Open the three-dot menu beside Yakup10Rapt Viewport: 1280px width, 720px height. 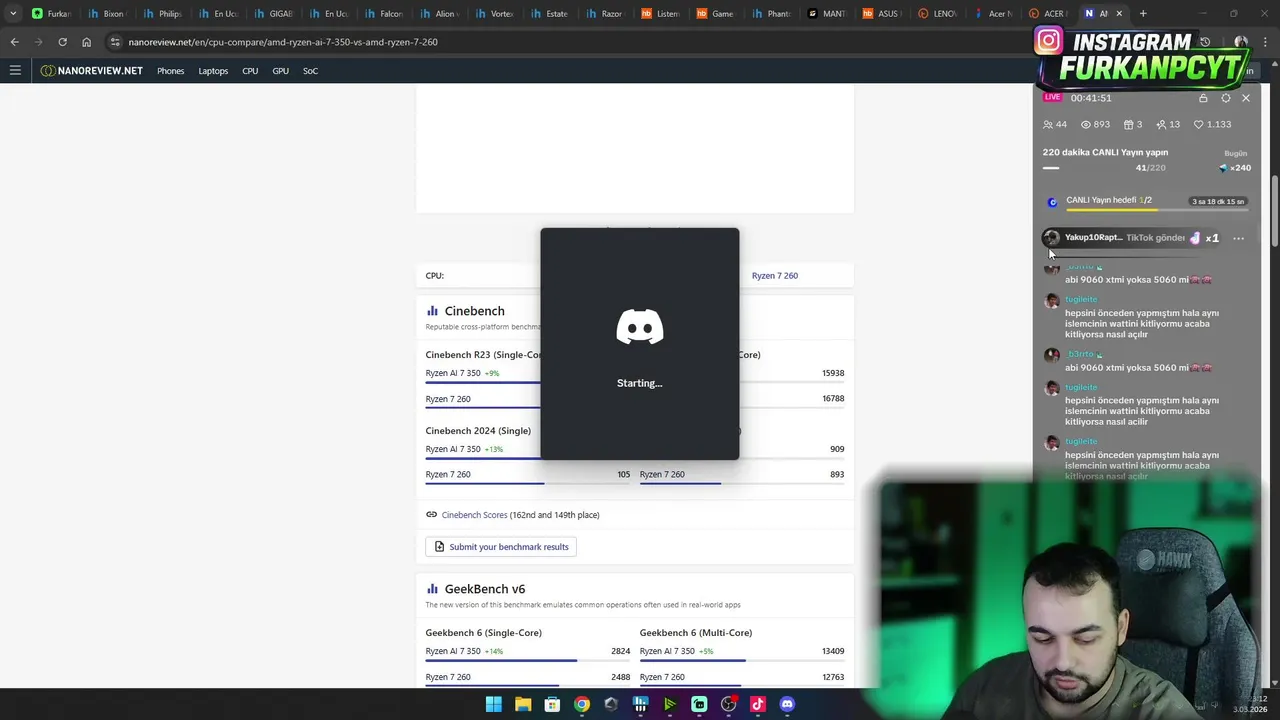click(x=1238, y=239)
